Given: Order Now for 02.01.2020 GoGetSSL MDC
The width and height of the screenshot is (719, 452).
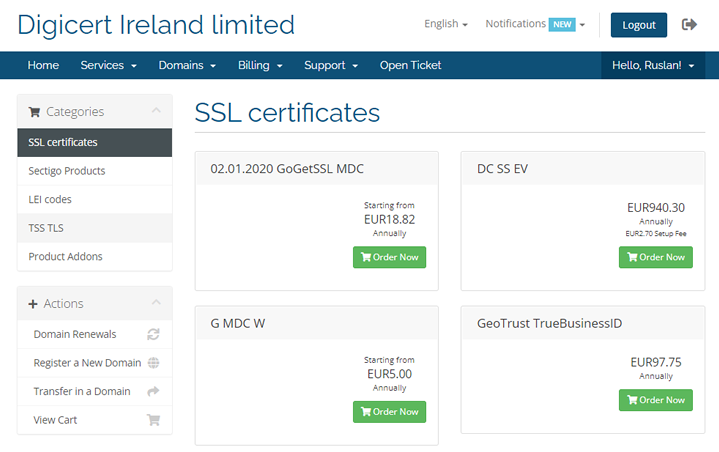Looking at the screenshot, I should pos(389,257).
